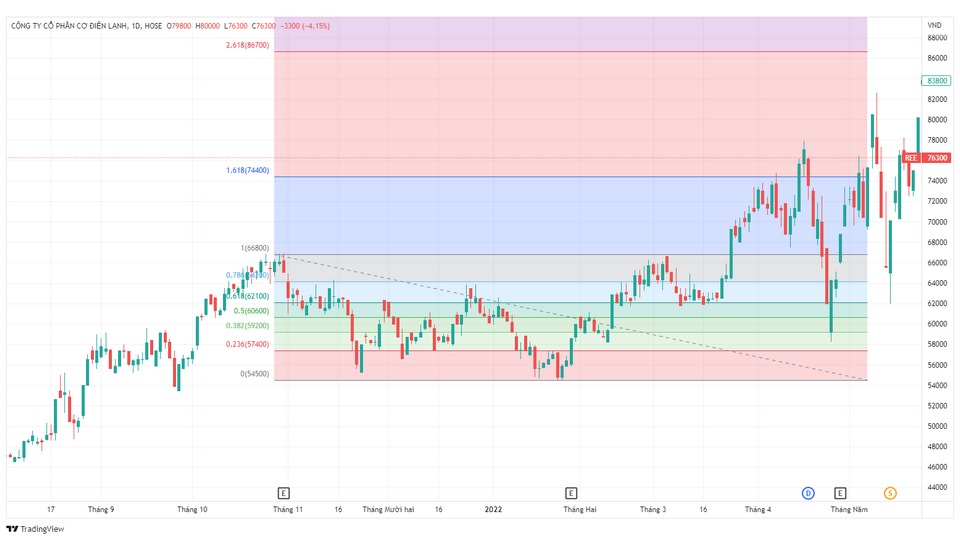The width and height of the screenshot is (960, 540).
Task: Open the earnings marker above Tháng Năm
Action: pyautogui.click(x=840, y=493)
